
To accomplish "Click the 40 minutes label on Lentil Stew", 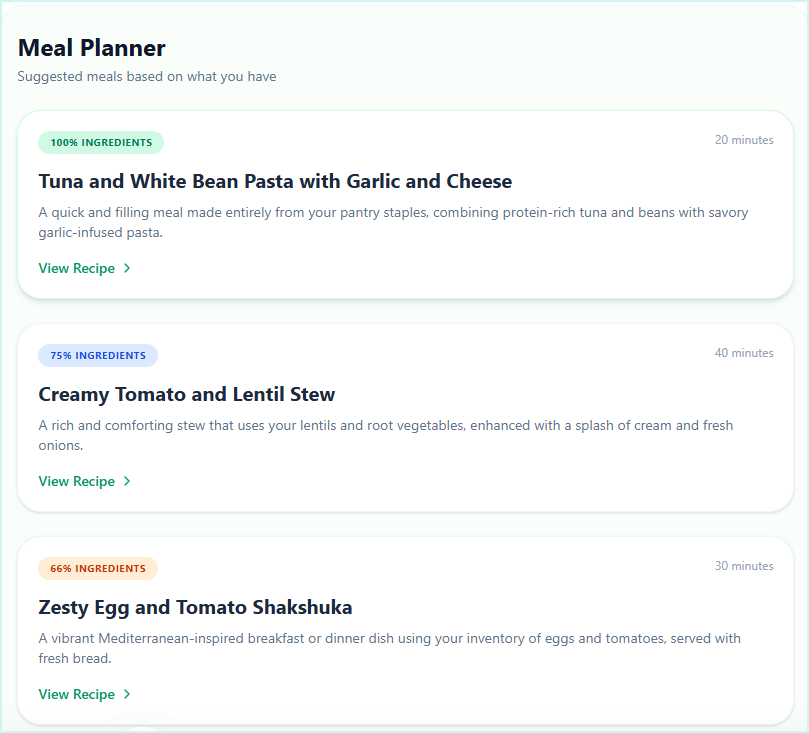I will (x=744, y=353).
